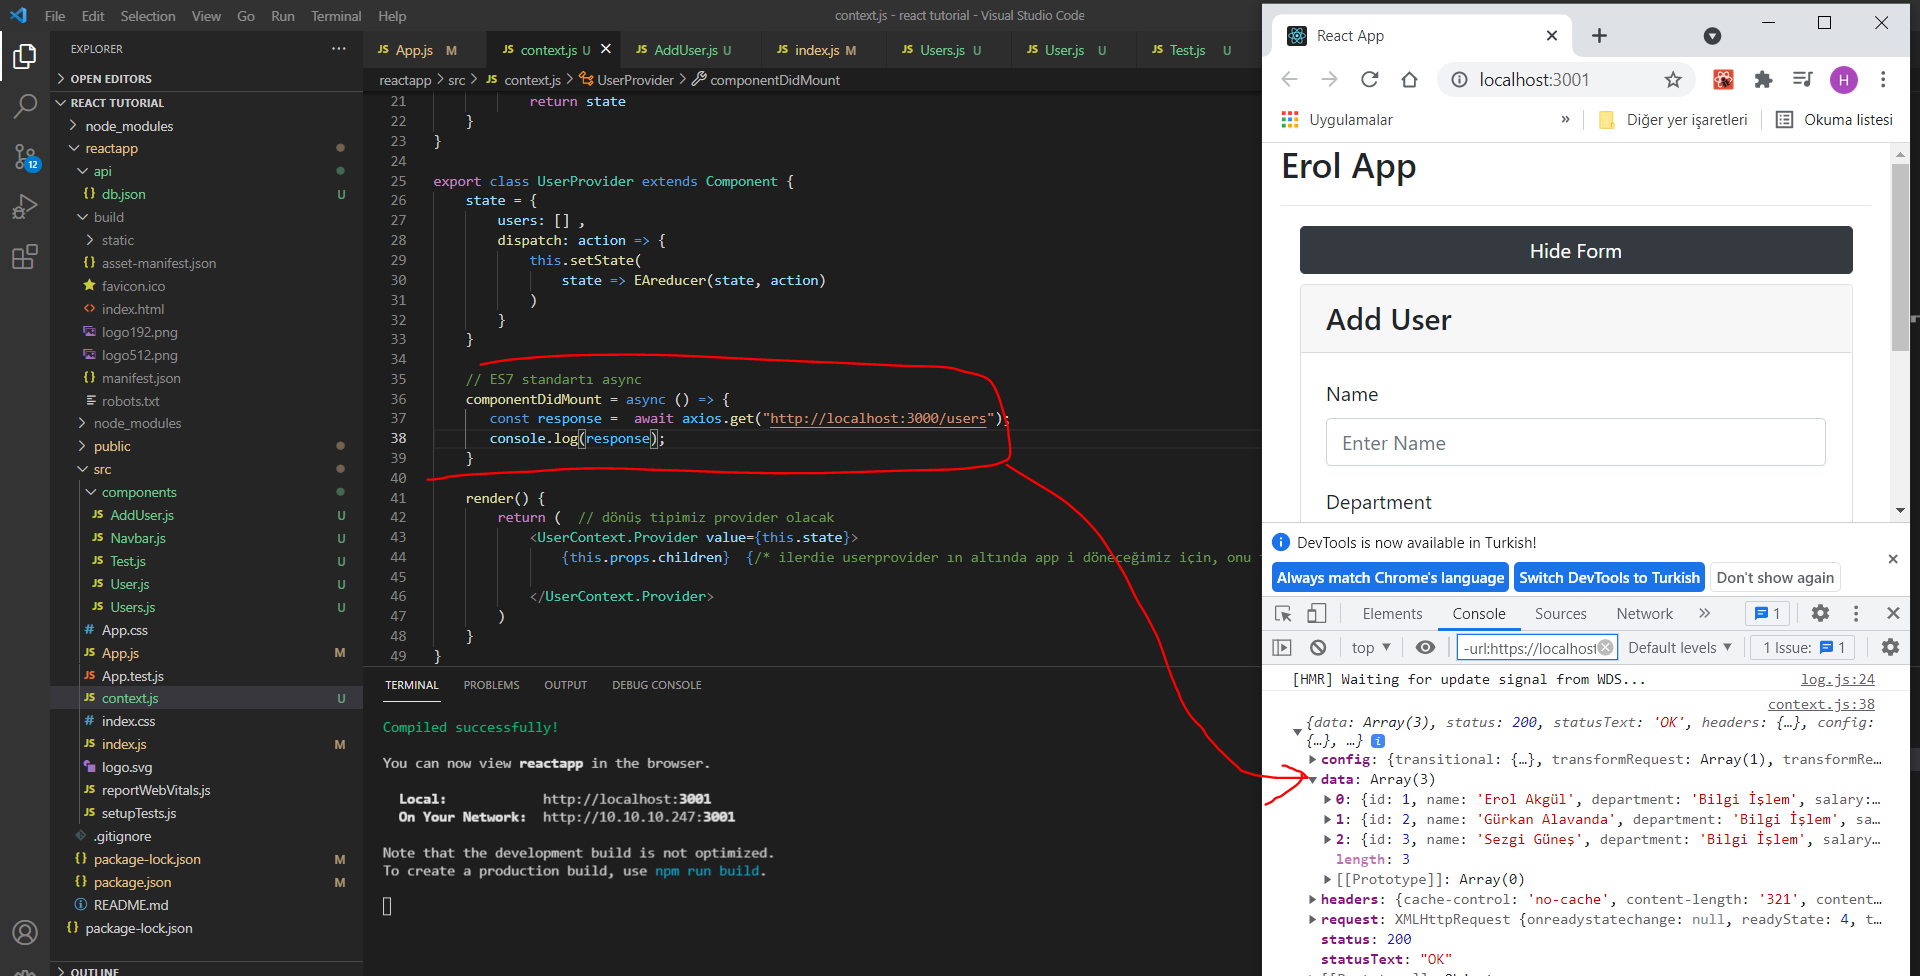
Task: Click the Enter Name input field
Action: (1575, 443)
